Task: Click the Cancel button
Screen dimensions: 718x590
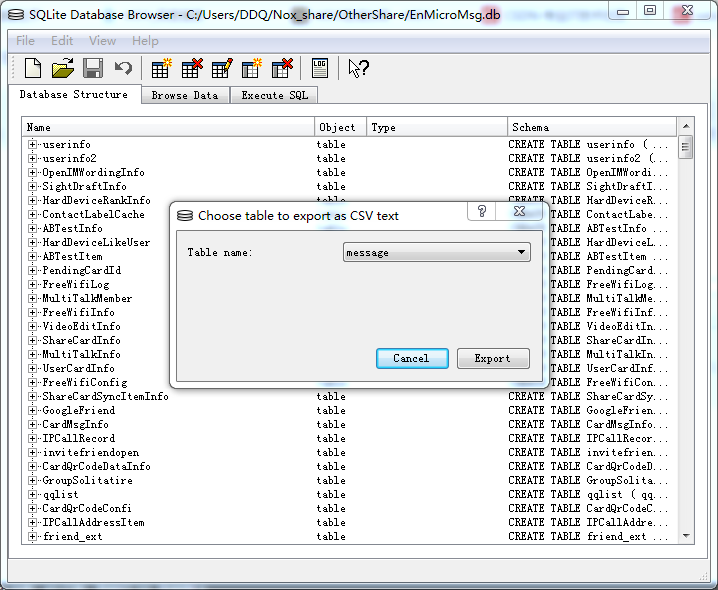Action: pyautogui.click(x=412, y=358)
